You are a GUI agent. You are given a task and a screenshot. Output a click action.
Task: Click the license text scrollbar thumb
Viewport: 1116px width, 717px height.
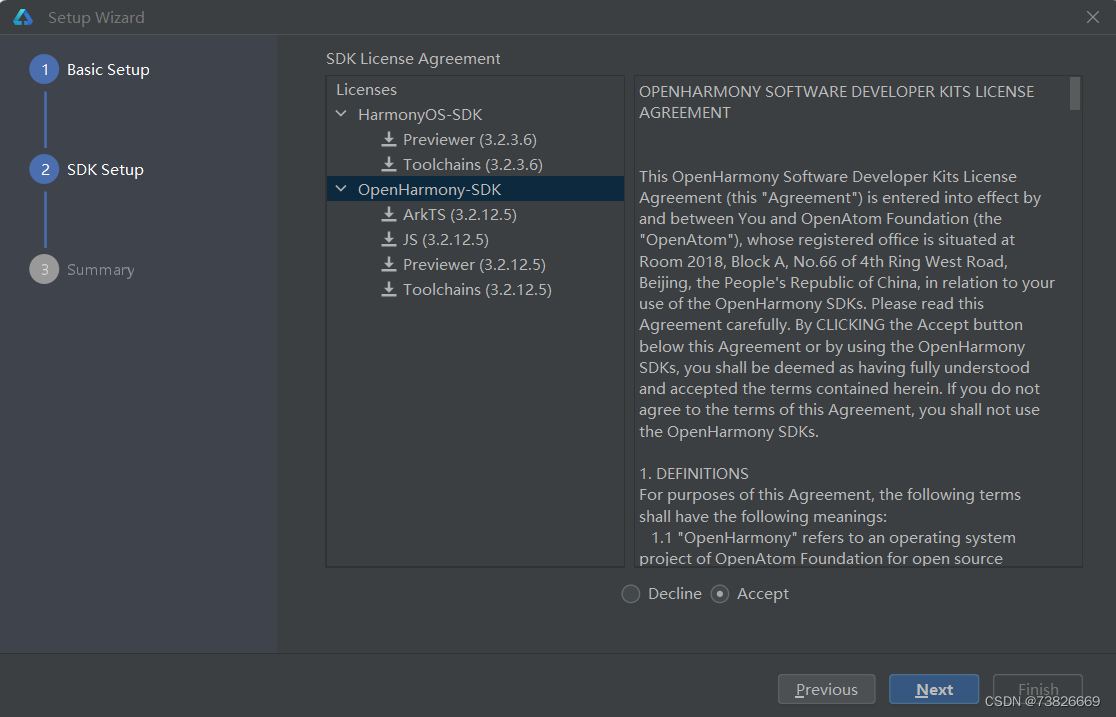[1075, 93]
